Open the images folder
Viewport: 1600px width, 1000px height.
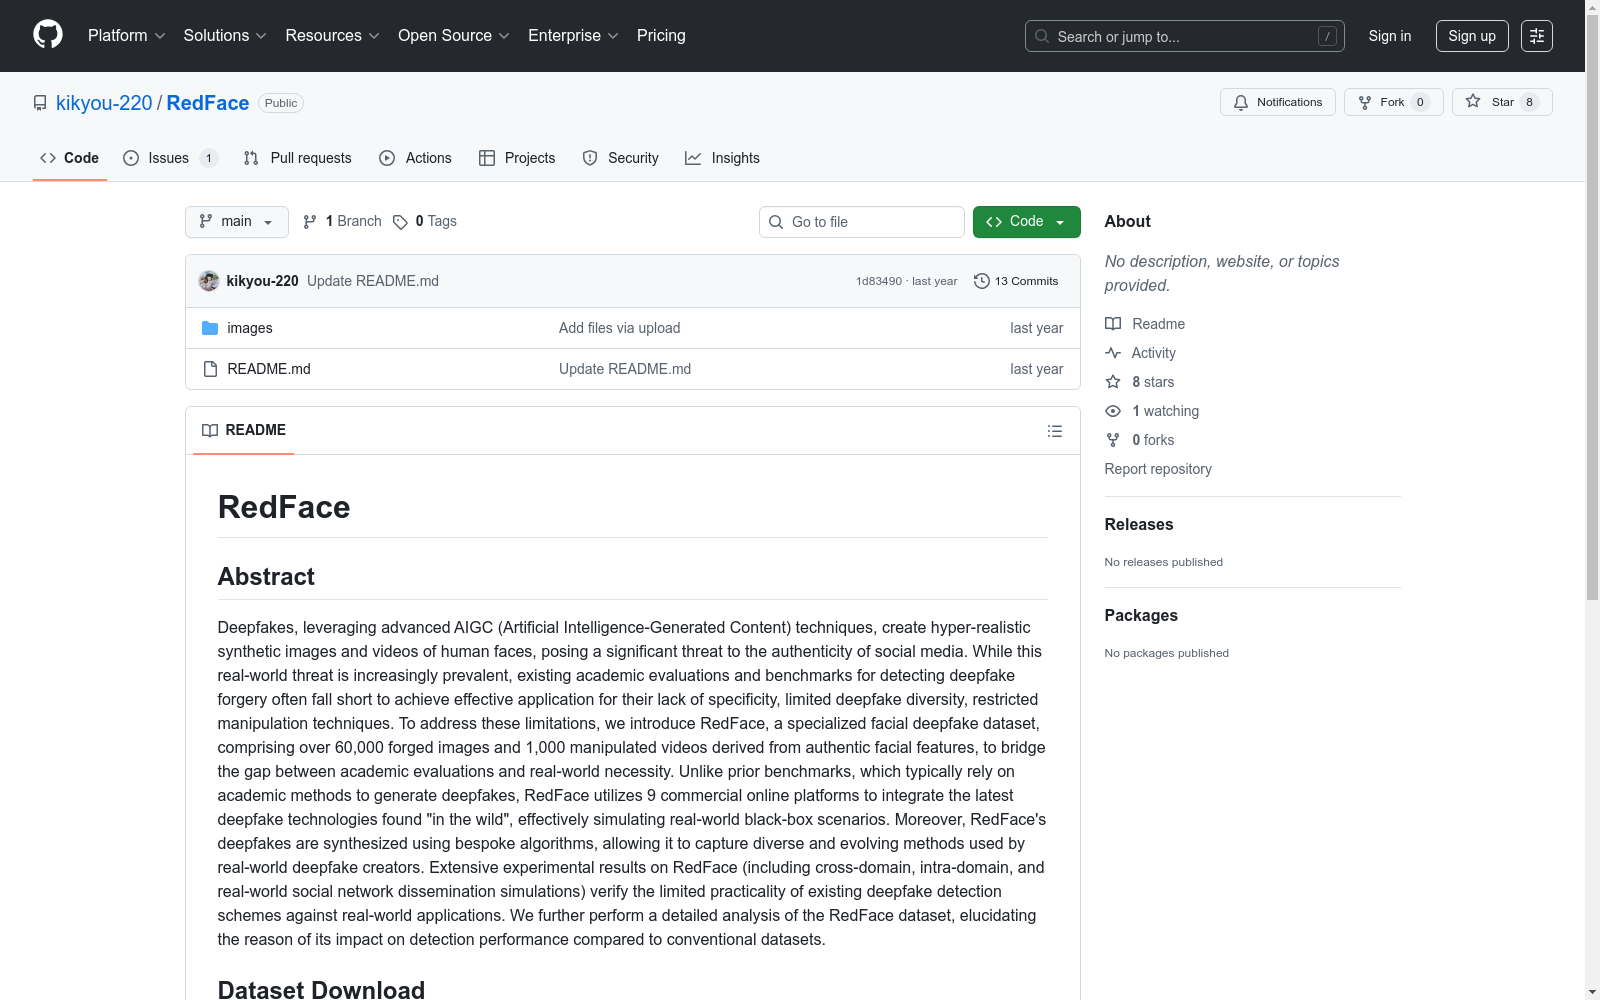pyautogui.click(x=250, y=328)
